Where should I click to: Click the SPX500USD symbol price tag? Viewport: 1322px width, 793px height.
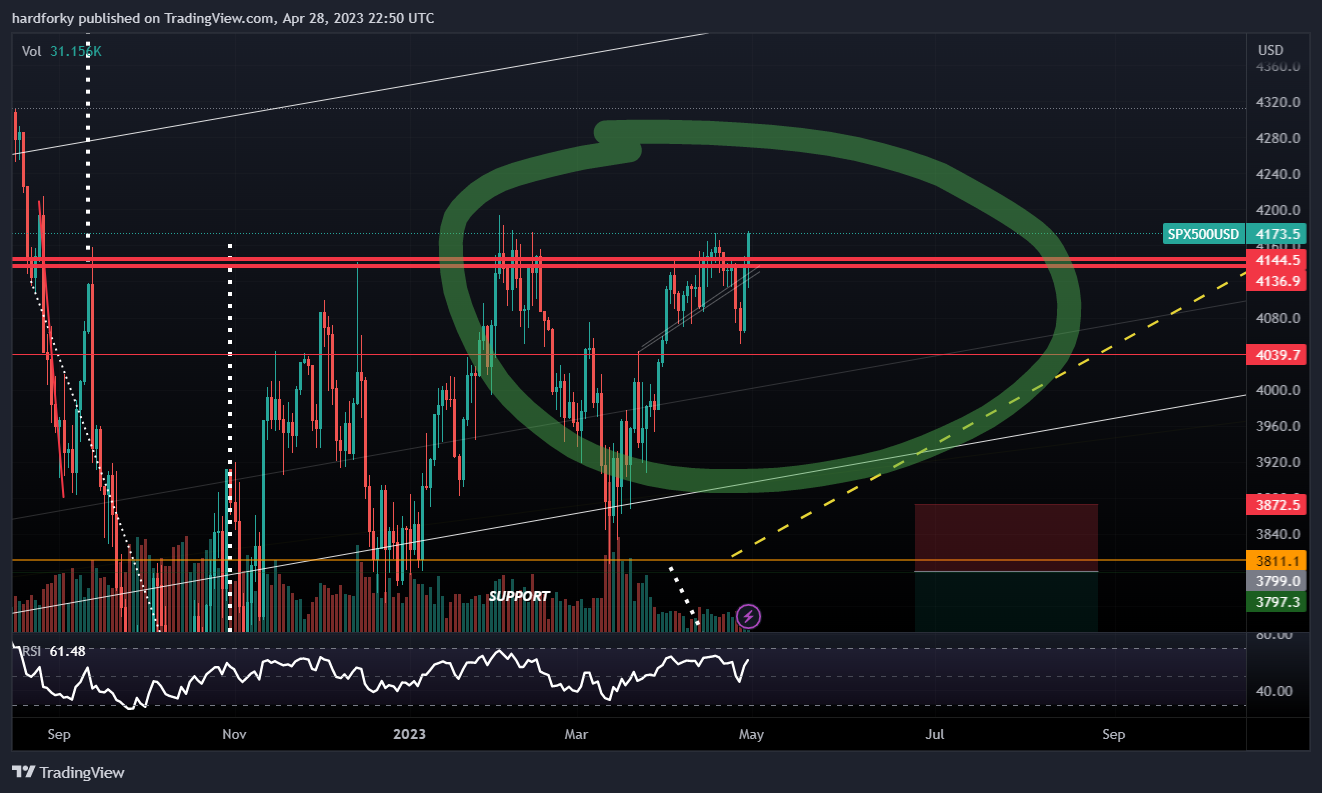tap(1205, 234)
